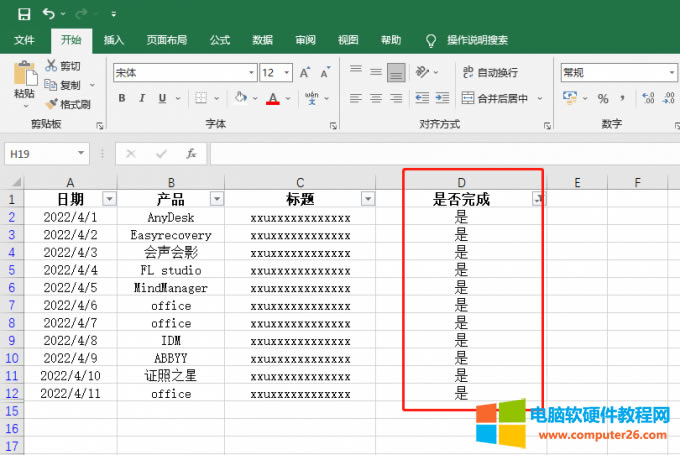Switch to the 数据 (Data) tab
Viewport: 680px width, 455px height.
[x=262, y=40]
